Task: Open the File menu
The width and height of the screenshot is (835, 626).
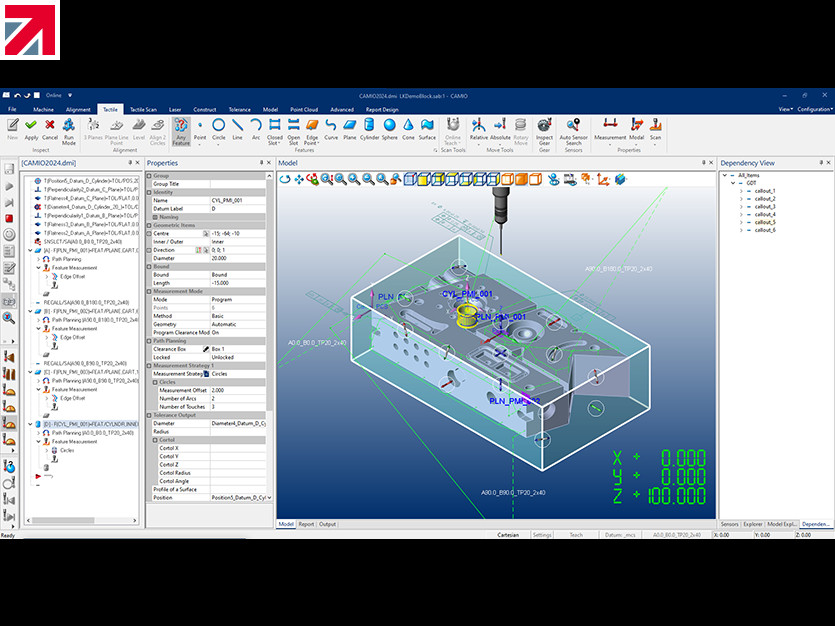Action: click(x=12, y=109)
